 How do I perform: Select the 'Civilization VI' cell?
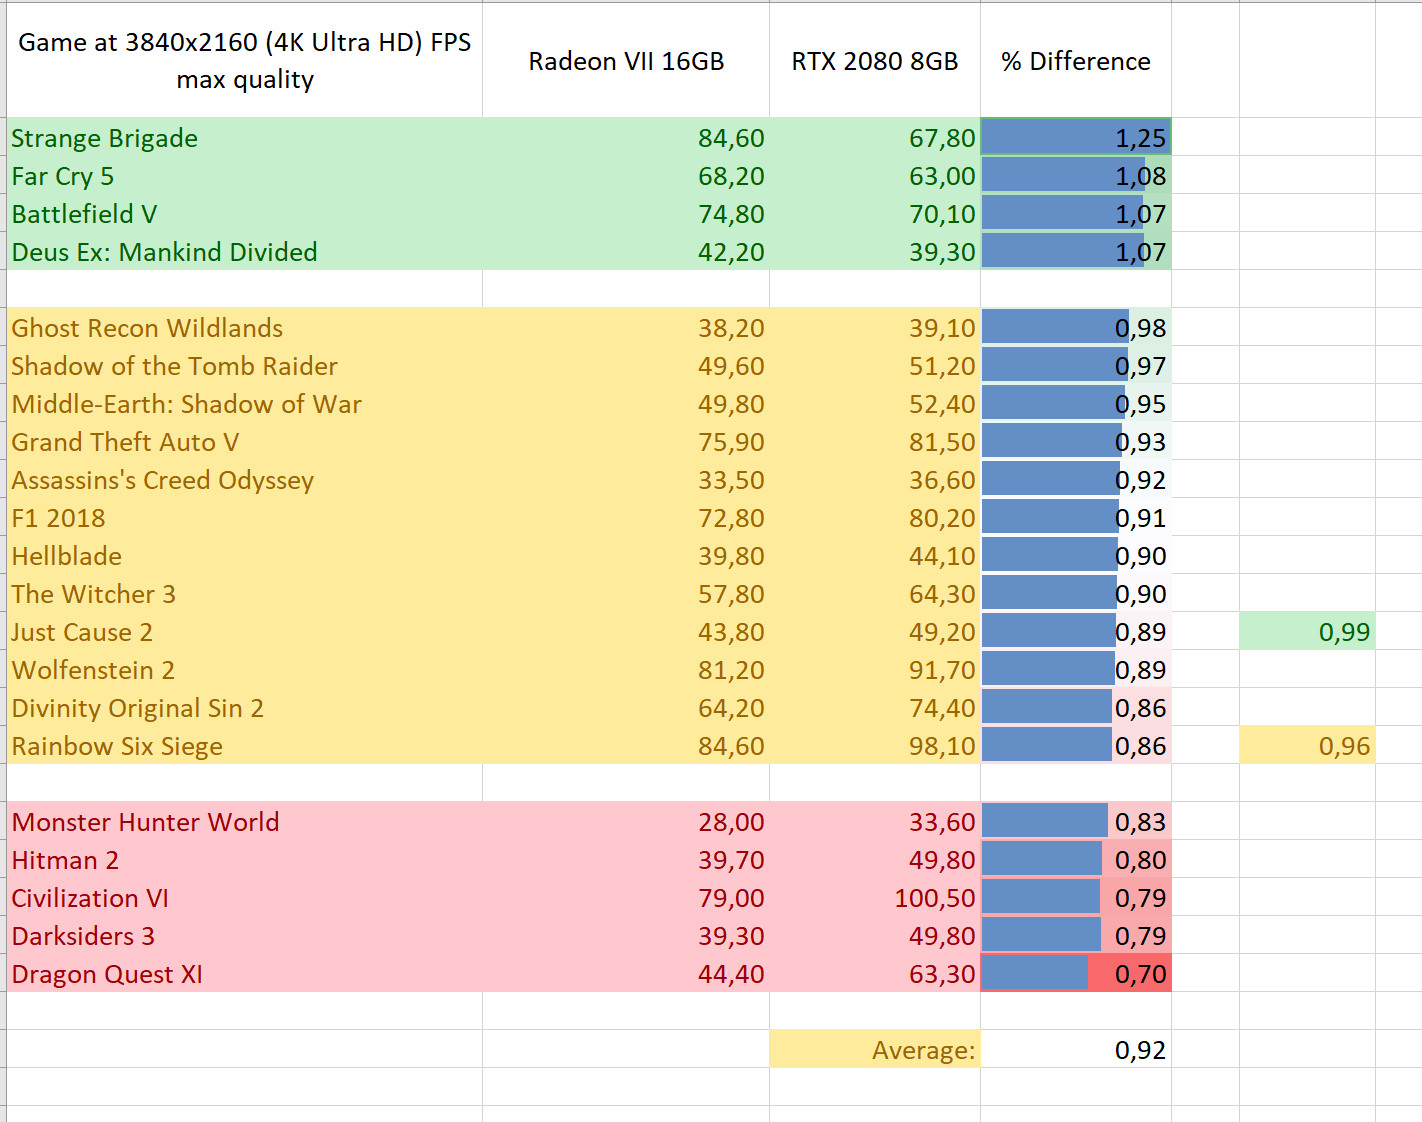pyautogui.click(x=245, y=897)
